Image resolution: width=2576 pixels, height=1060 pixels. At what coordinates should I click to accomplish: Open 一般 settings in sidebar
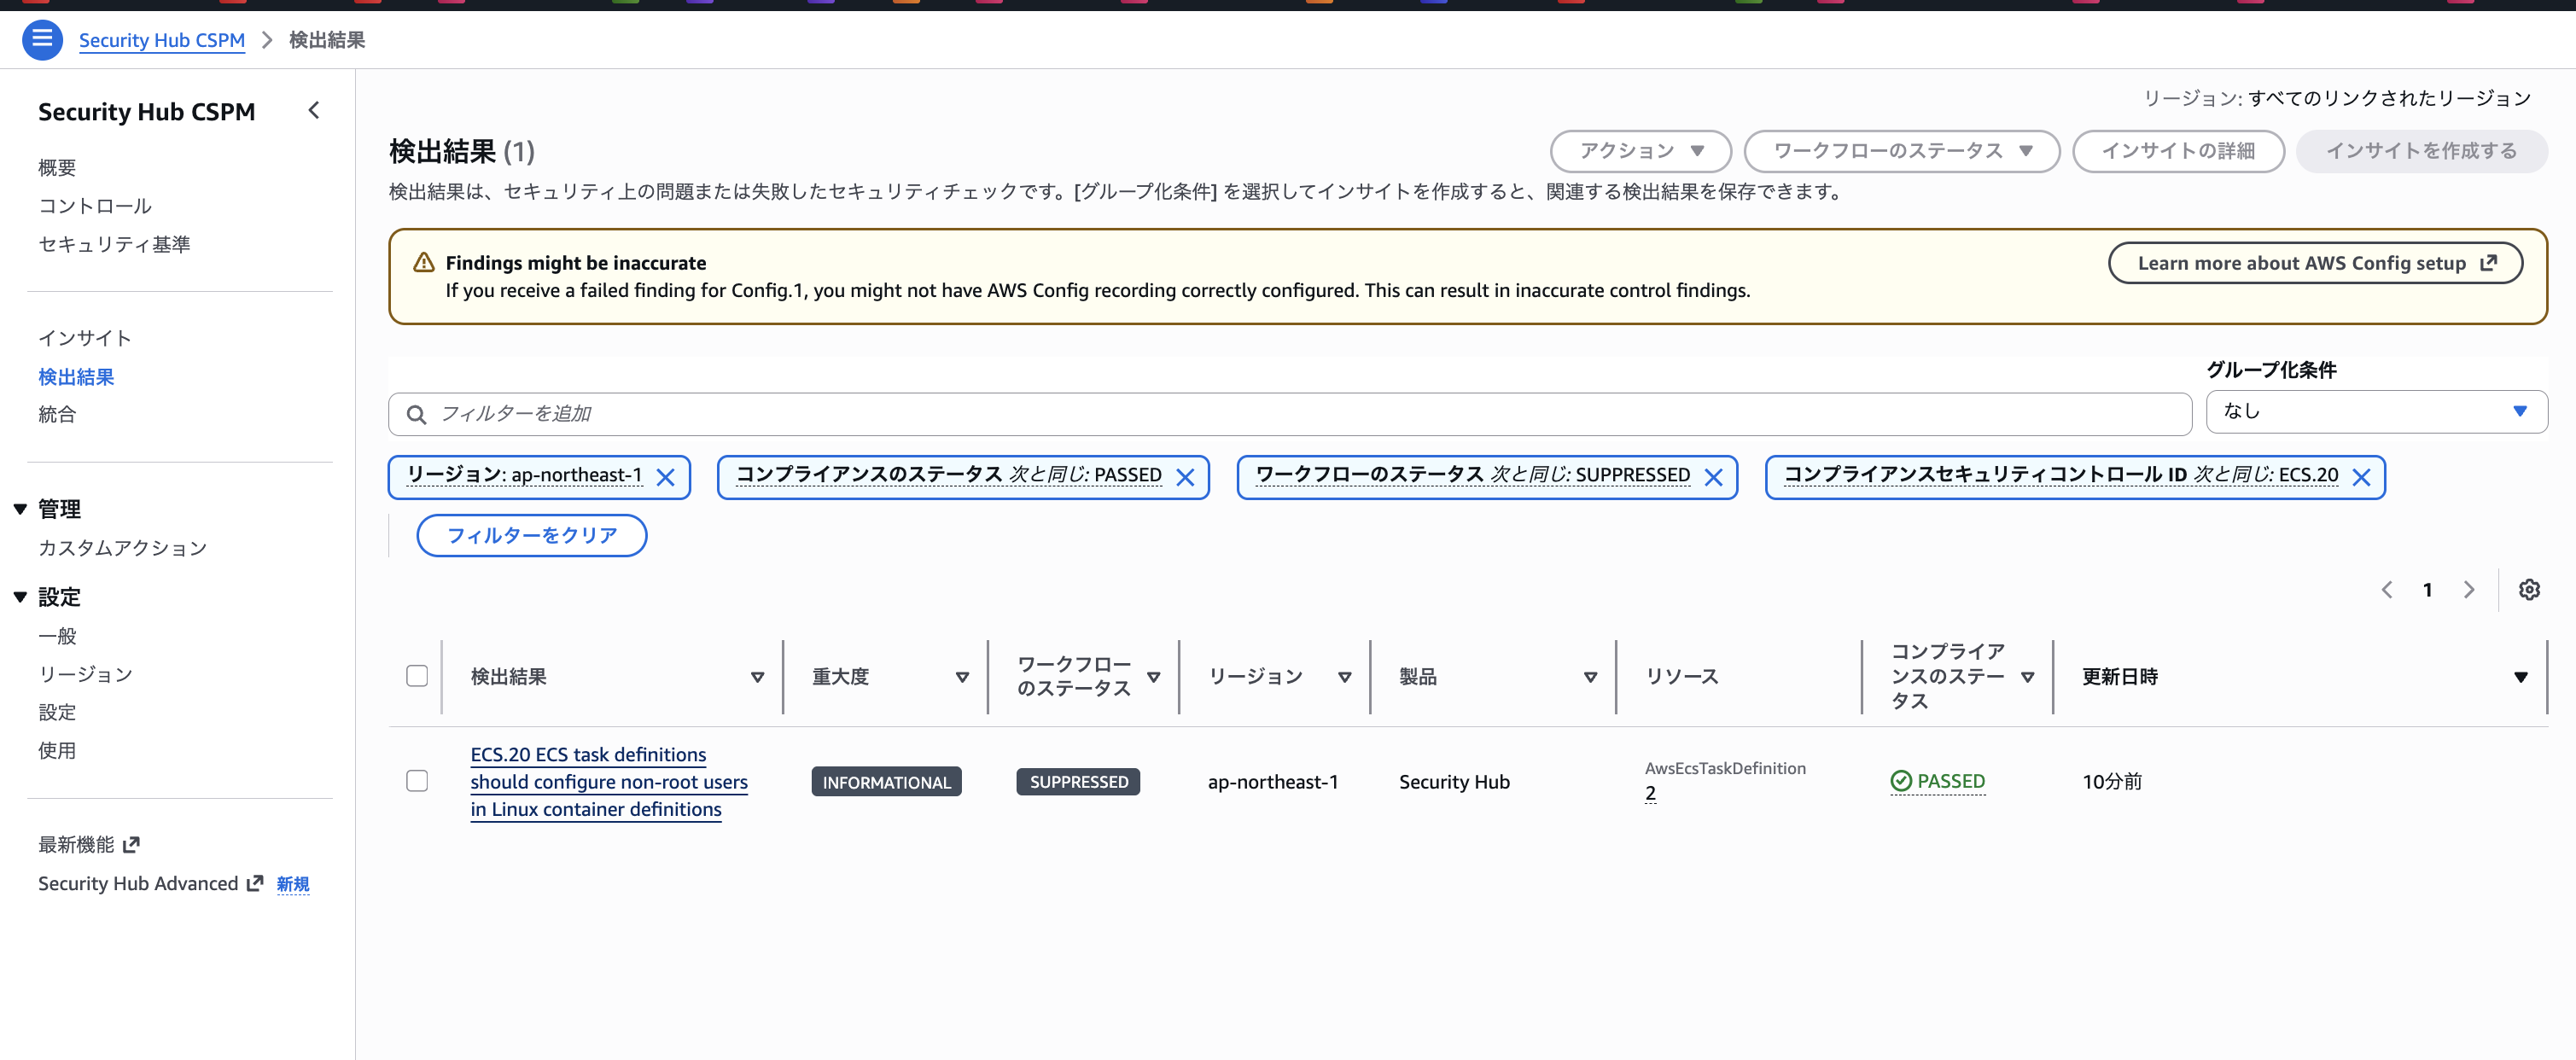coord(57,636)
